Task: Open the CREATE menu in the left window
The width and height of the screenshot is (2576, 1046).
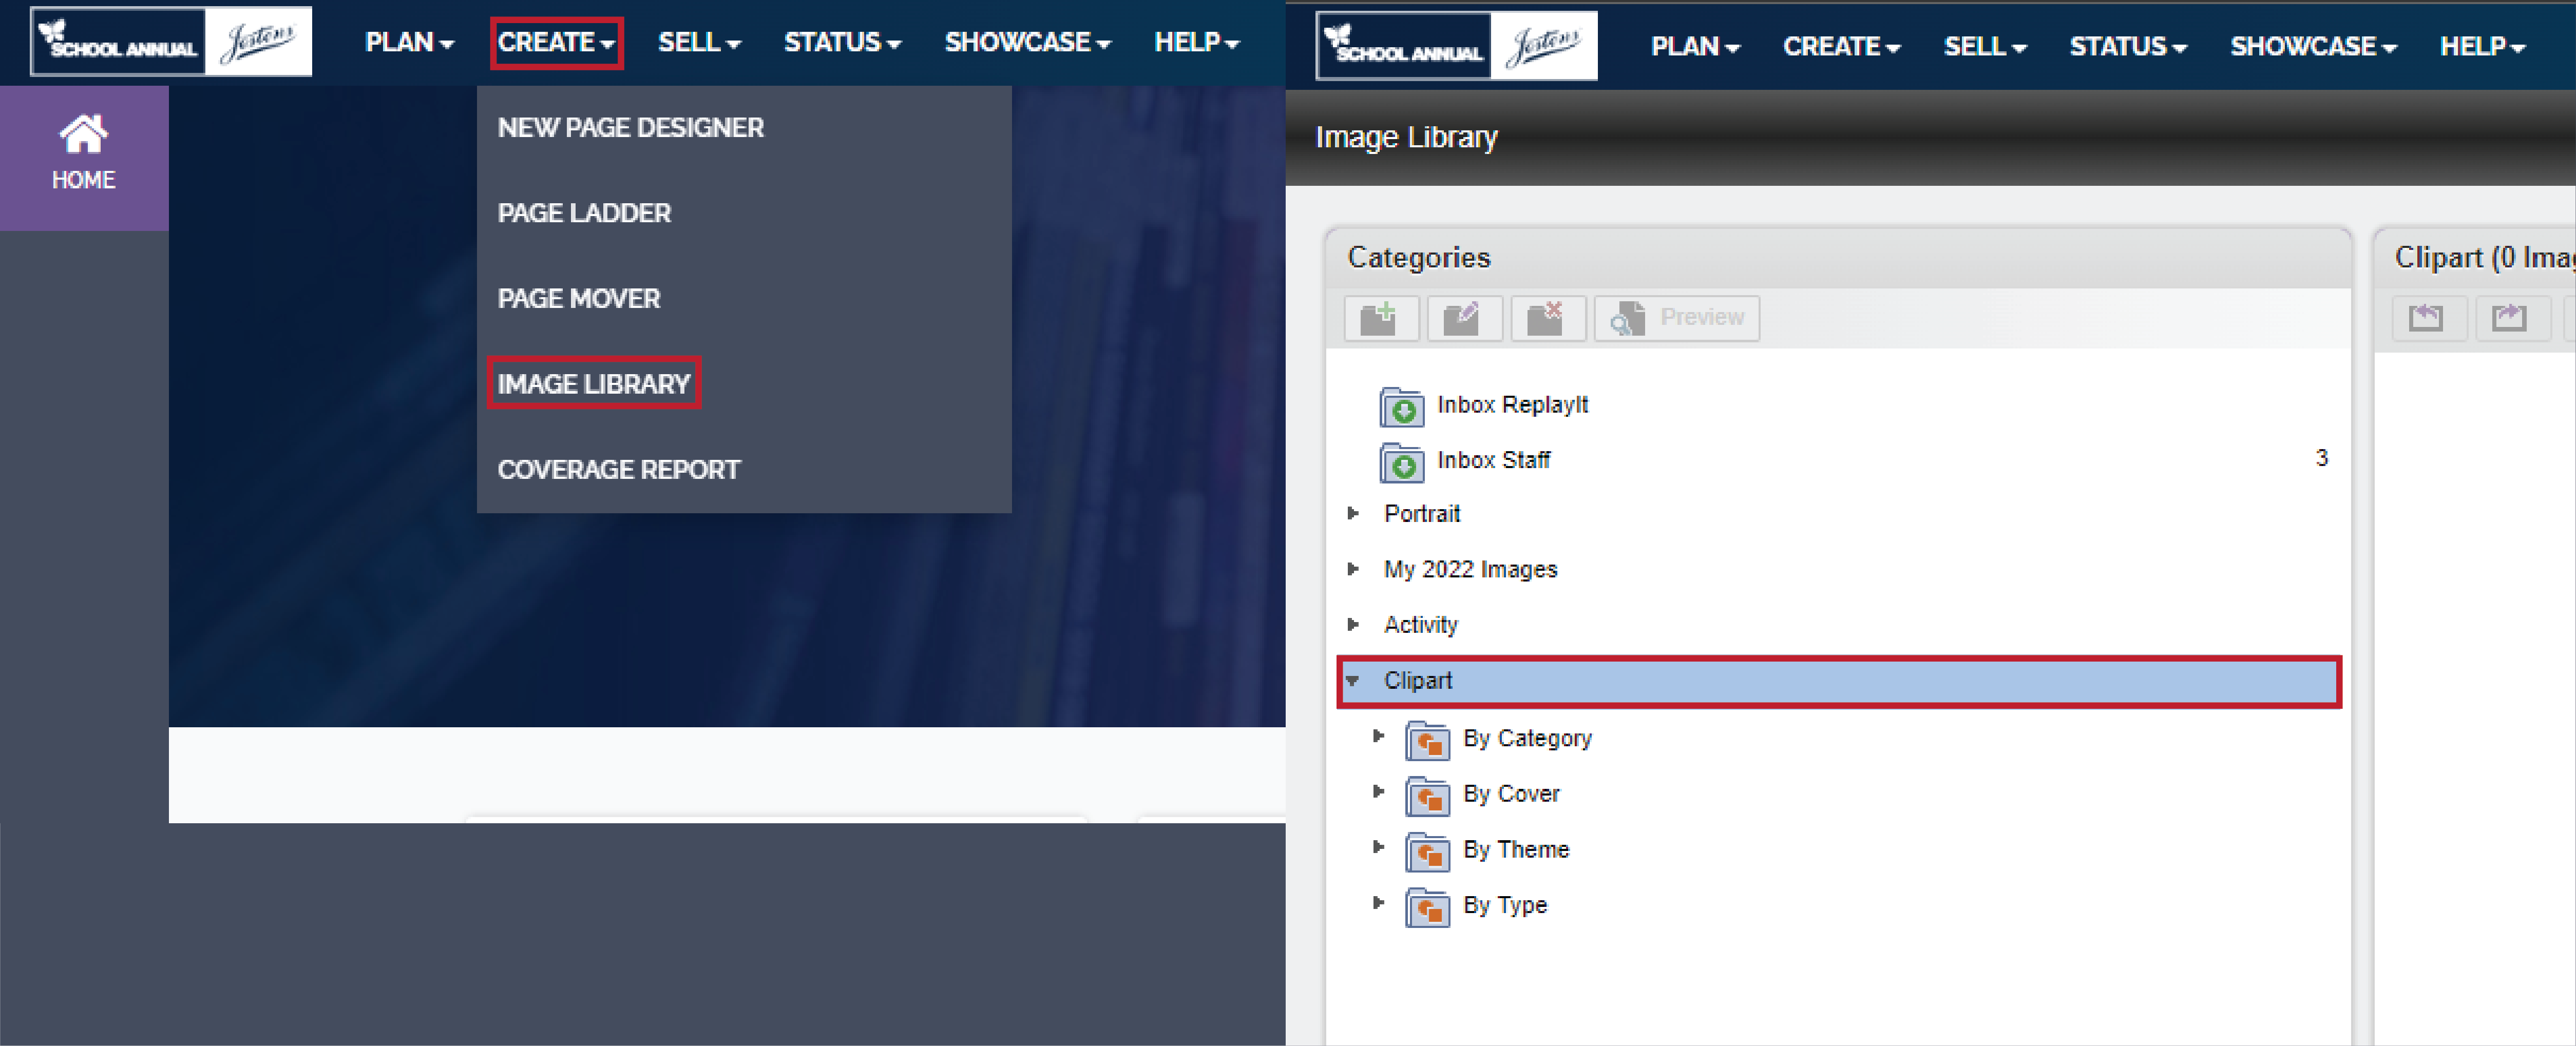Action: coord(556,42)
